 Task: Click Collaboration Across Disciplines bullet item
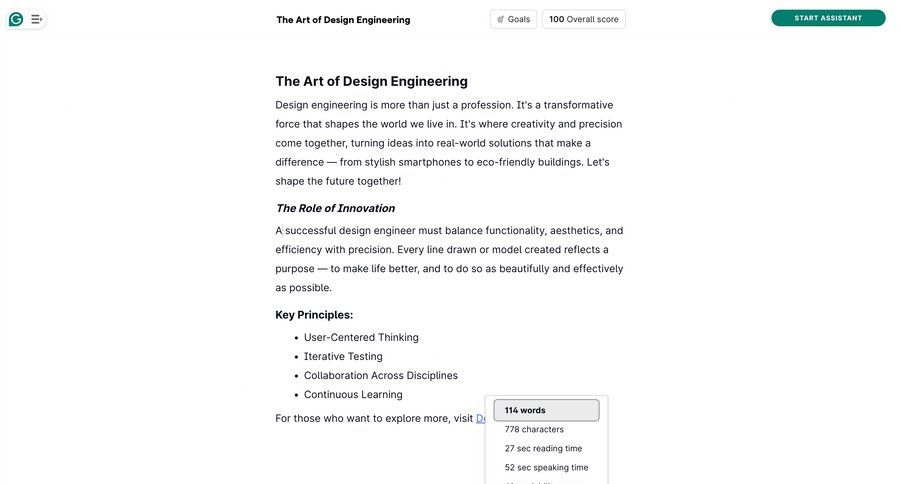click(380, 375)
